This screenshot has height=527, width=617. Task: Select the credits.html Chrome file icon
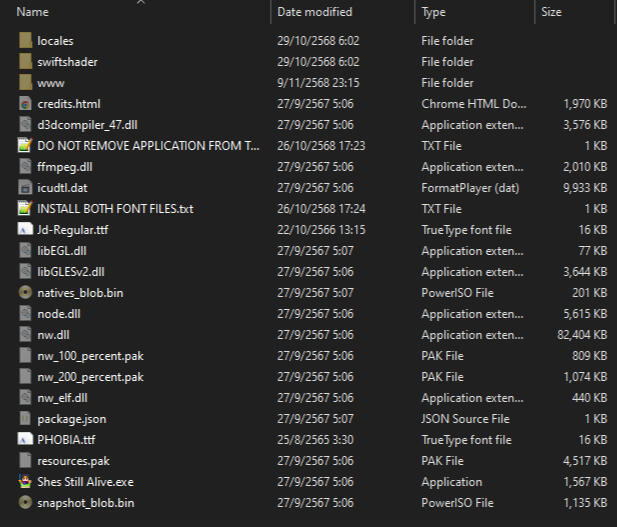point(25,104)
